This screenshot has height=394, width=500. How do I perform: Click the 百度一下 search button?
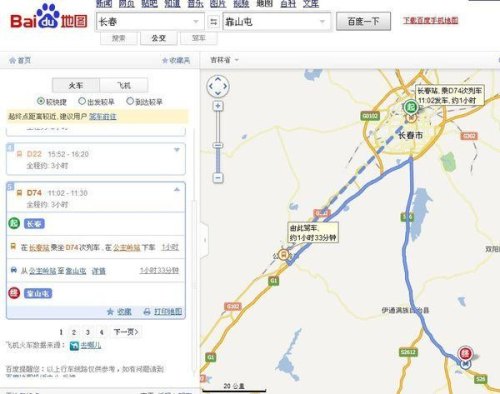pos(363,22)
